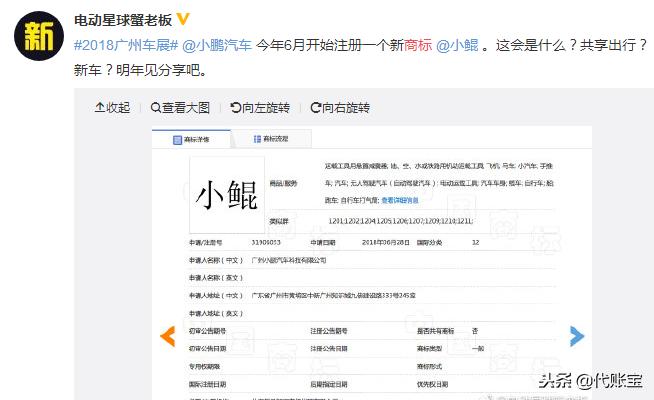Click the 申请人地址（英文） label
The height and width of the screenshot is (400, 654).
(x=216, y=313)
